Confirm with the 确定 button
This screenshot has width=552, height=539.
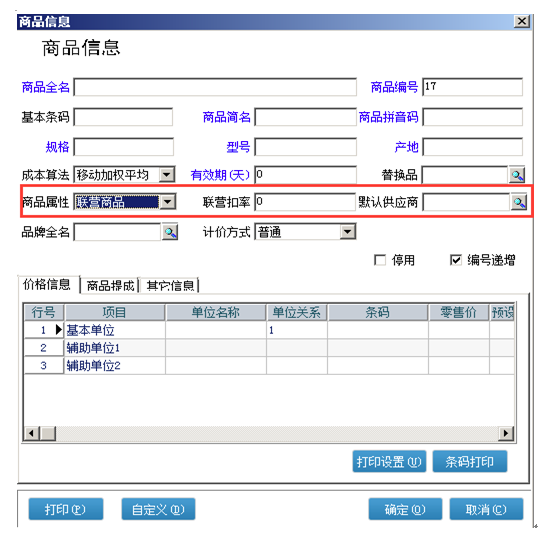(405, 509)
